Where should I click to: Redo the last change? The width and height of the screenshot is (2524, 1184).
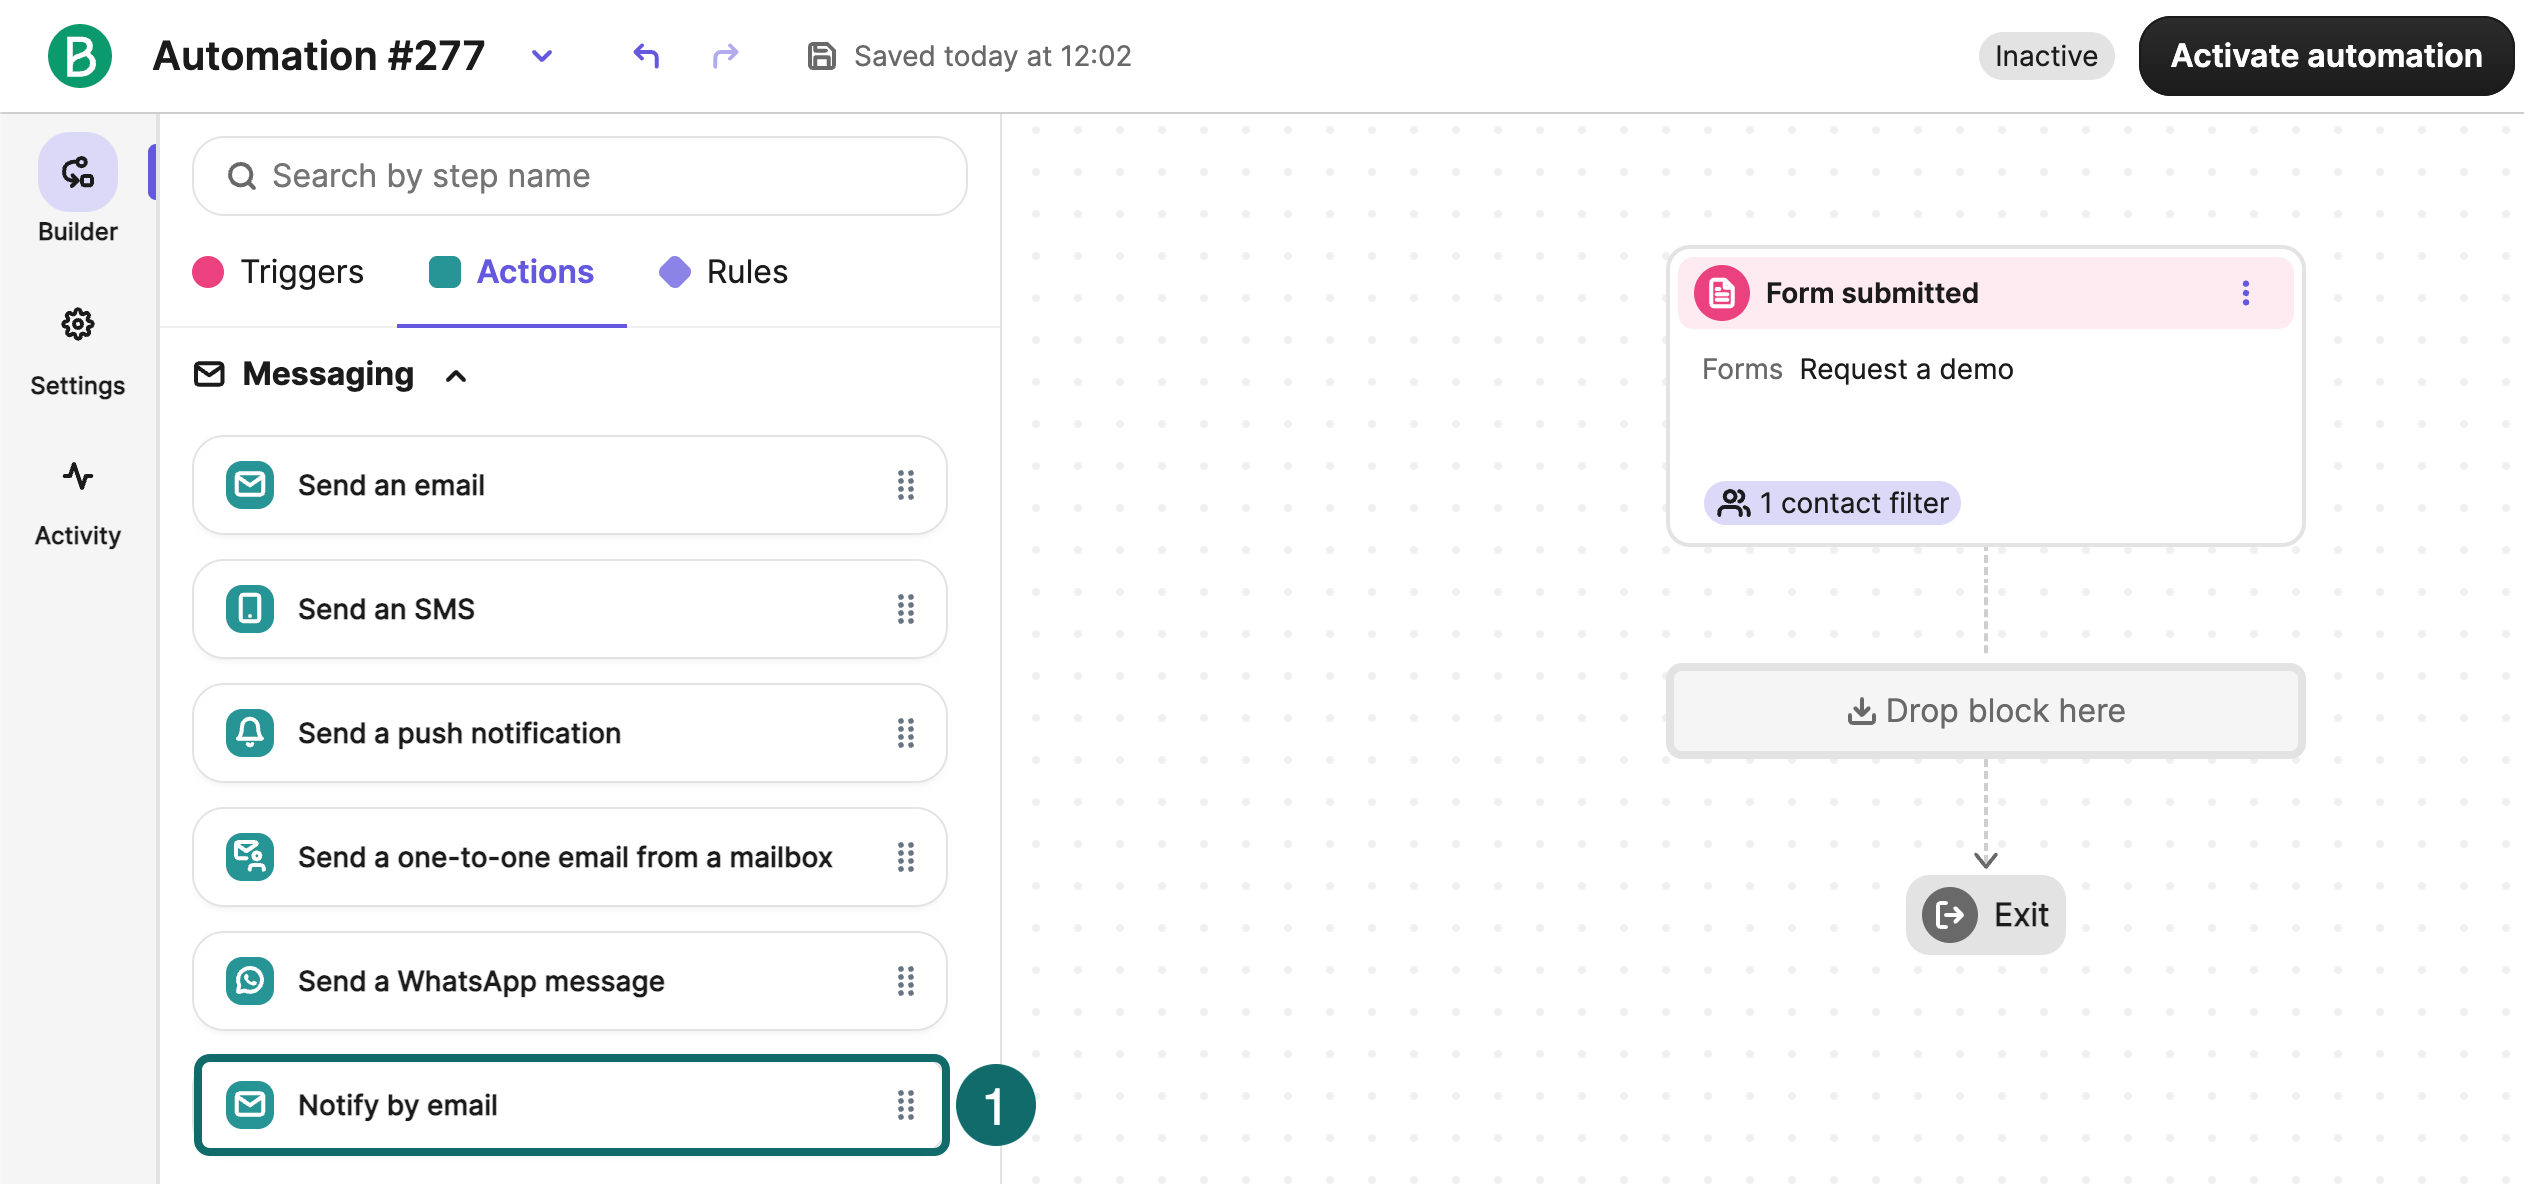click(x=725, y=56)
